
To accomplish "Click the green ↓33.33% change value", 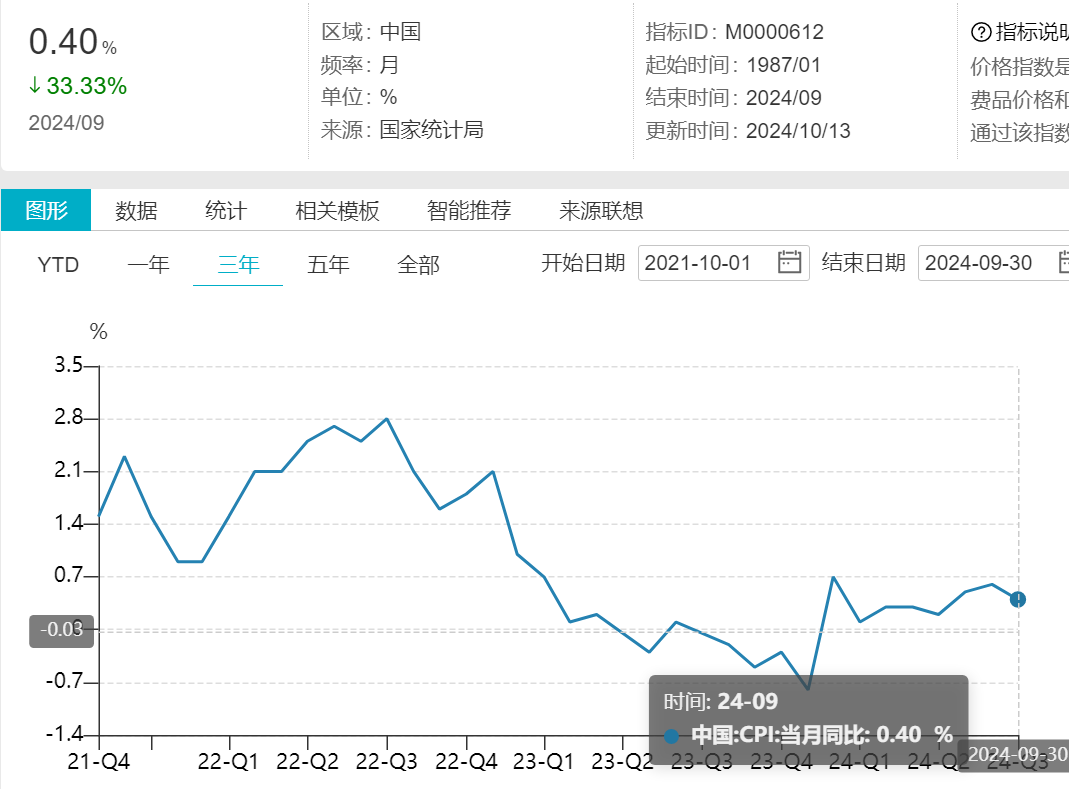I will [x=76, y=86].
